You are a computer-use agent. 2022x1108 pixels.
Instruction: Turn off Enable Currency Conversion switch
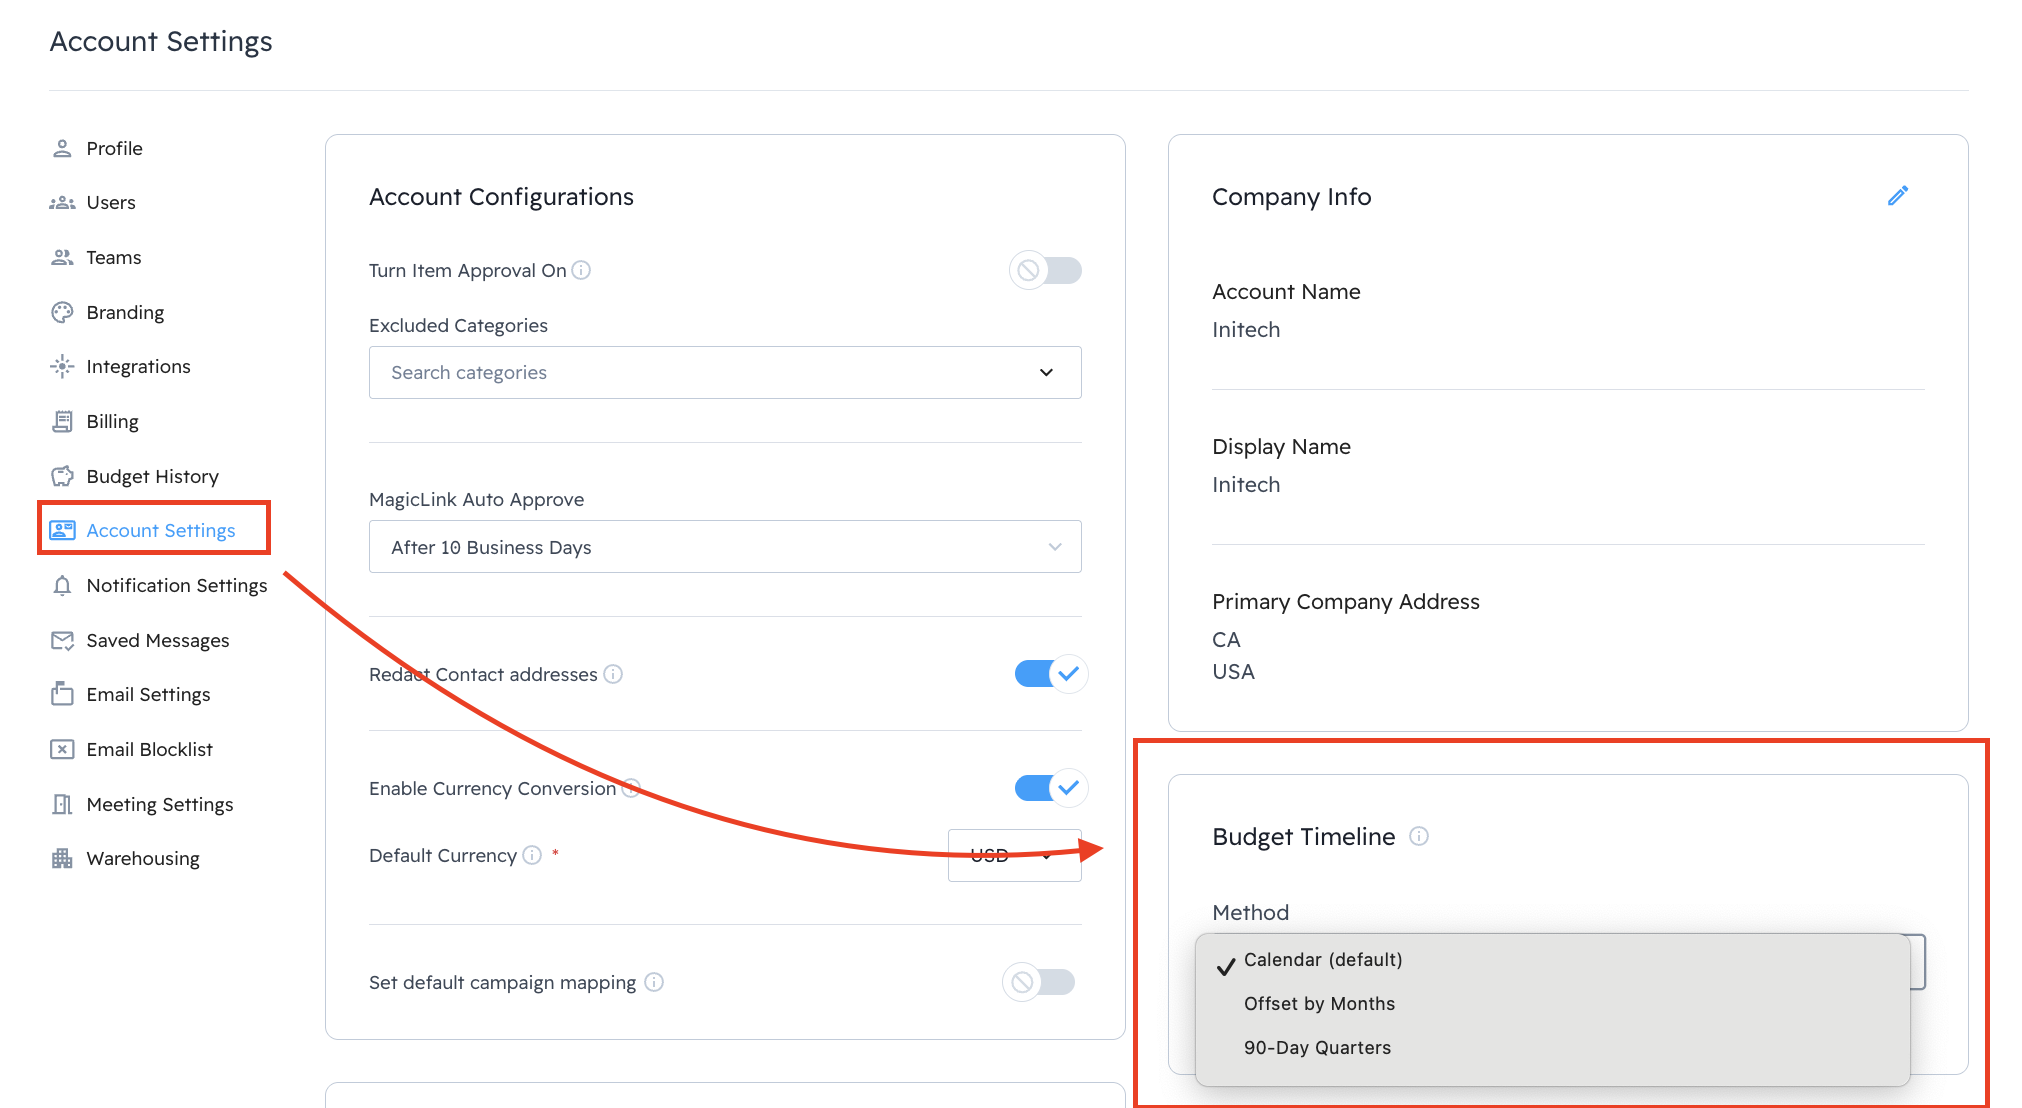tap(1050, 788)
